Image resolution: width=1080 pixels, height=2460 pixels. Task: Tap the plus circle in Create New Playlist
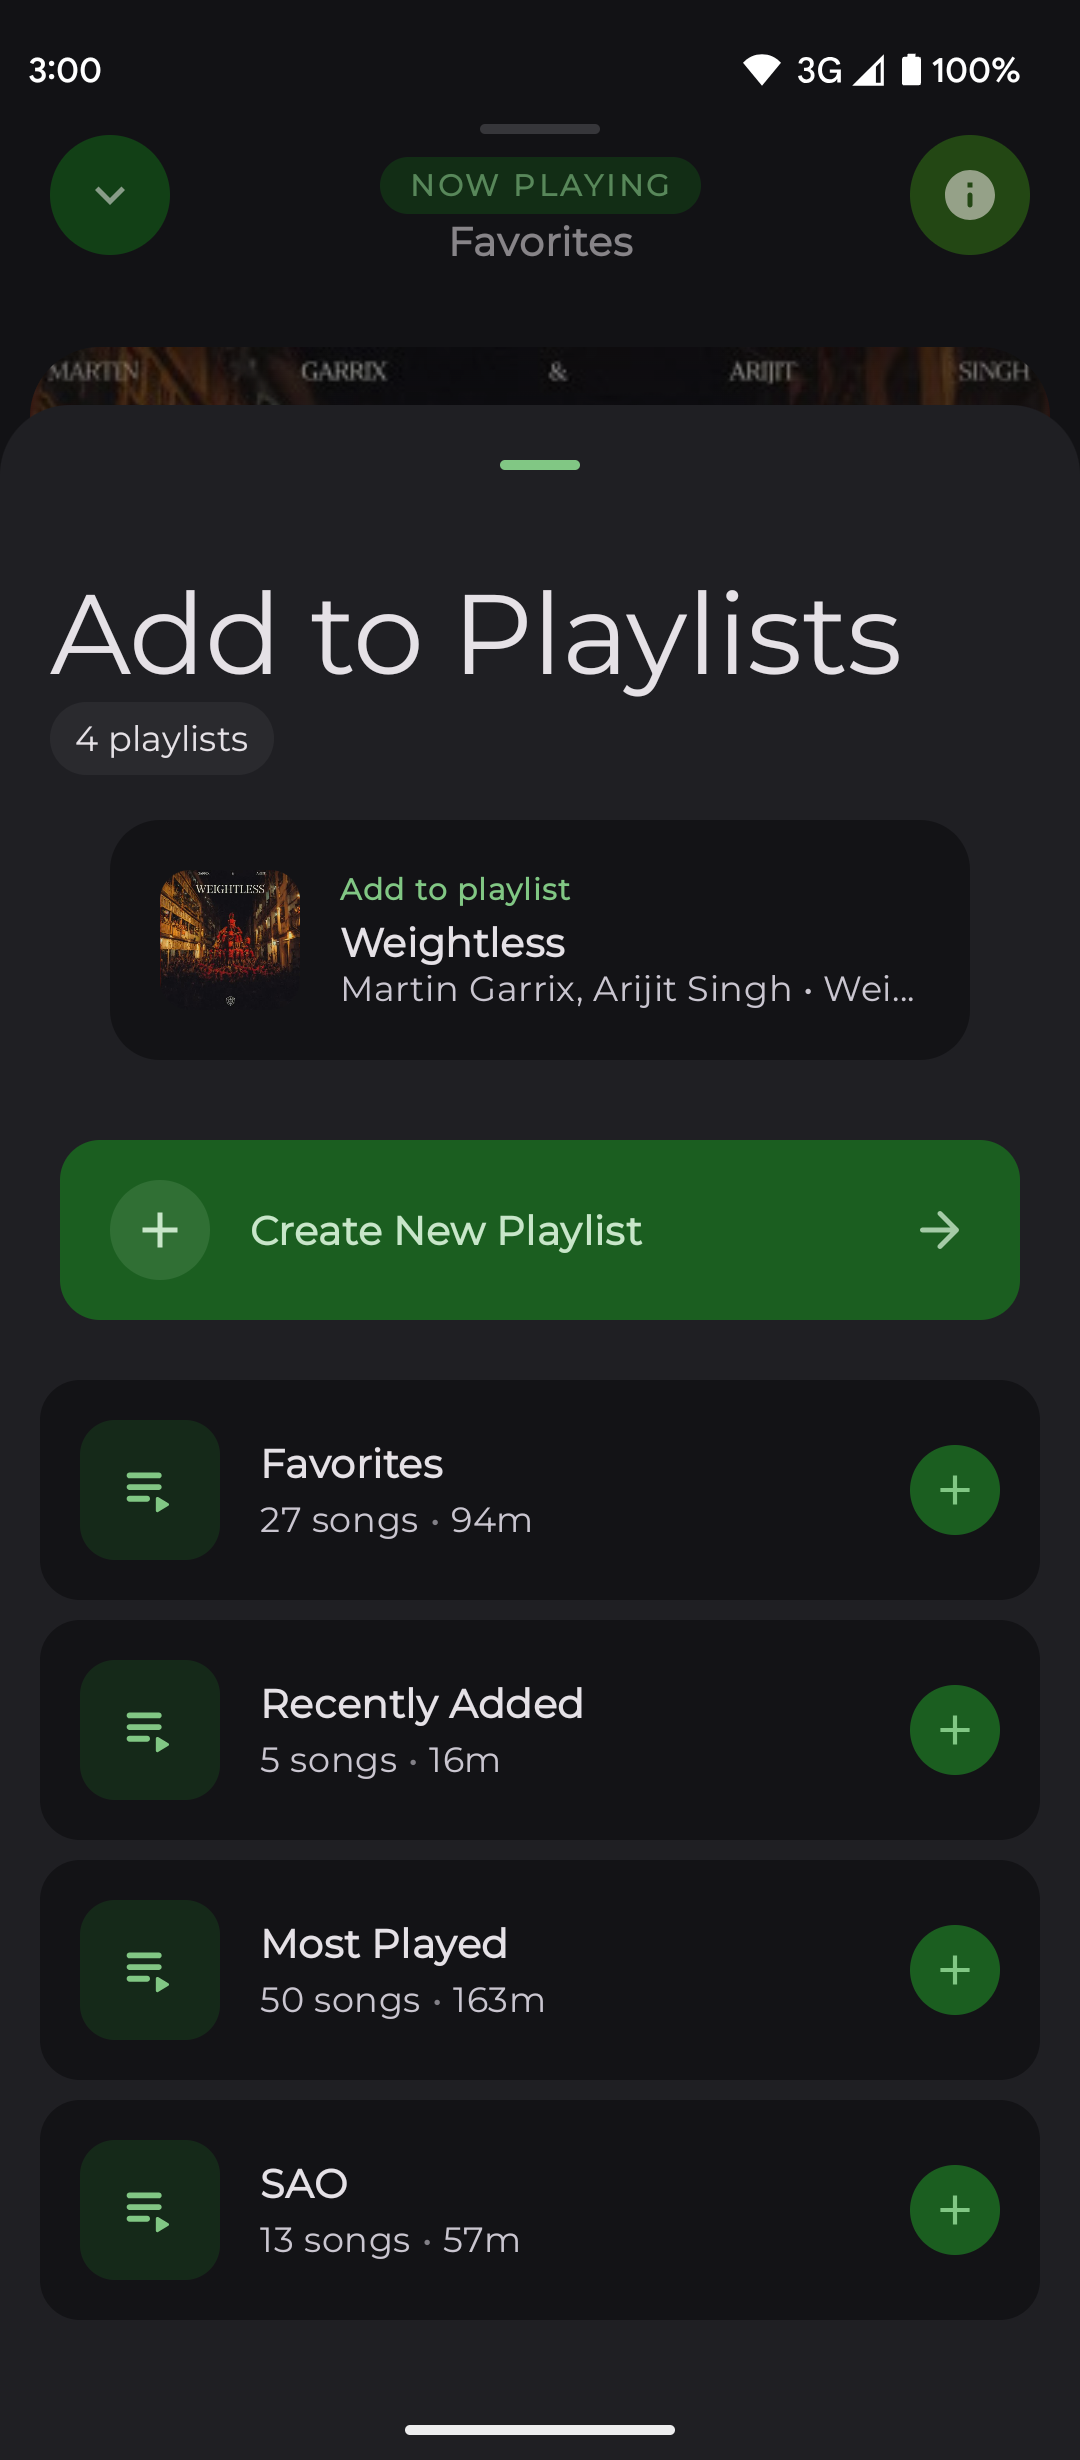tap(160, 1230)
